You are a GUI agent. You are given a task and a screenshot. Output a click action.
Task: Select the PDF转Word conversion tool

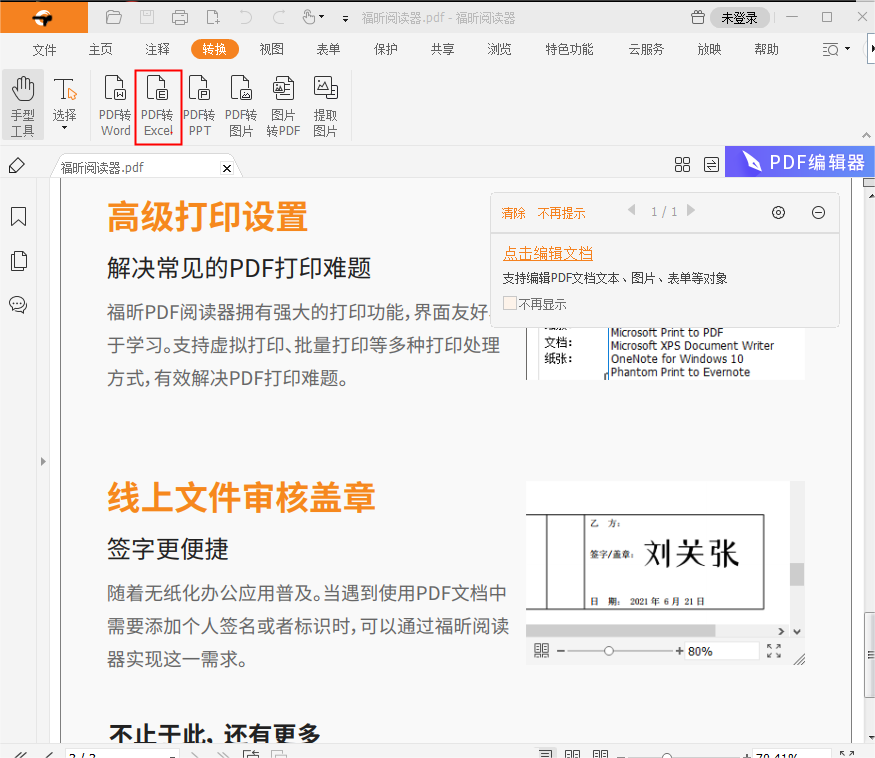tap(114, 104)
